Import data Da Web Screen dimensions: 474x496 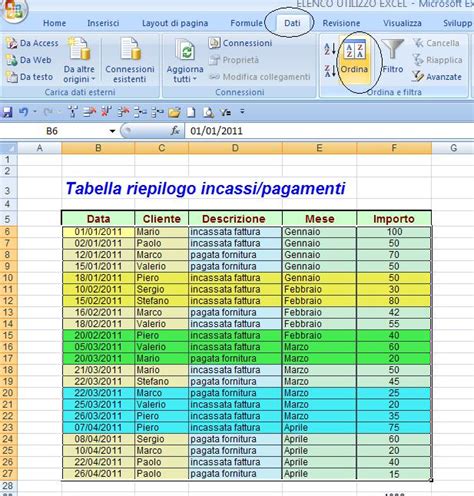(29, 60)
